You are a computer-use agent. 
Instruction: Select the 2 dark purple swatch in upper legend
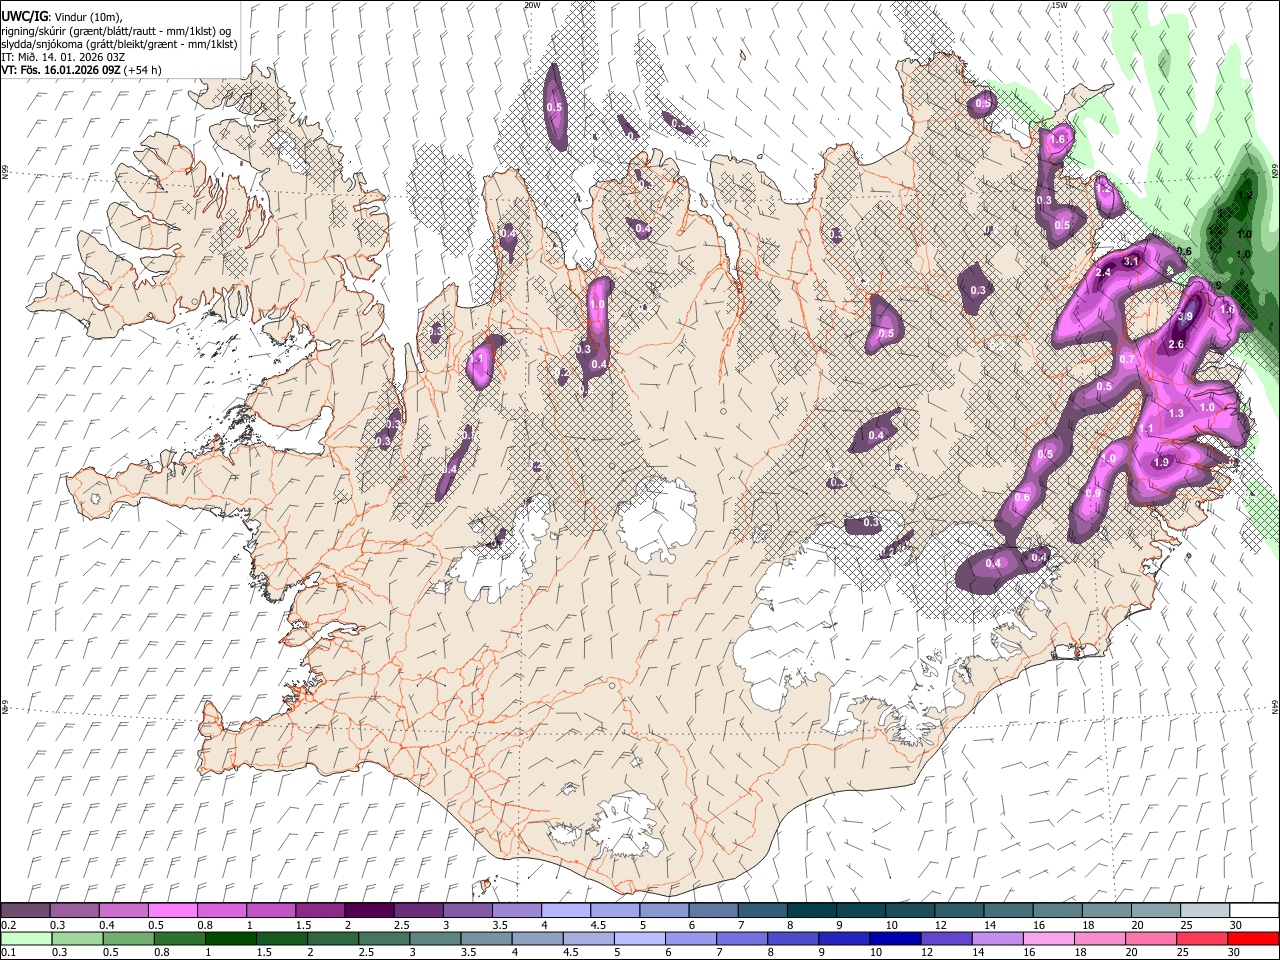(368, 911)
